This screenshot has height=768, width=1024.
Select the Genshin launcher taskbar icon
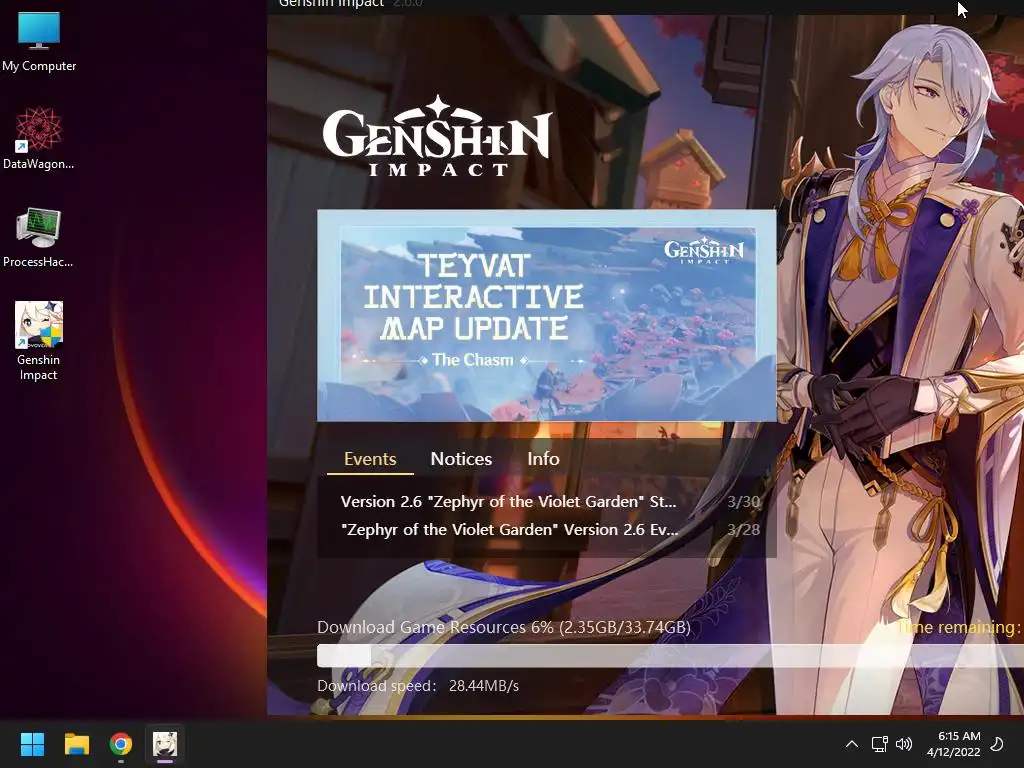(x=165, y=744)
